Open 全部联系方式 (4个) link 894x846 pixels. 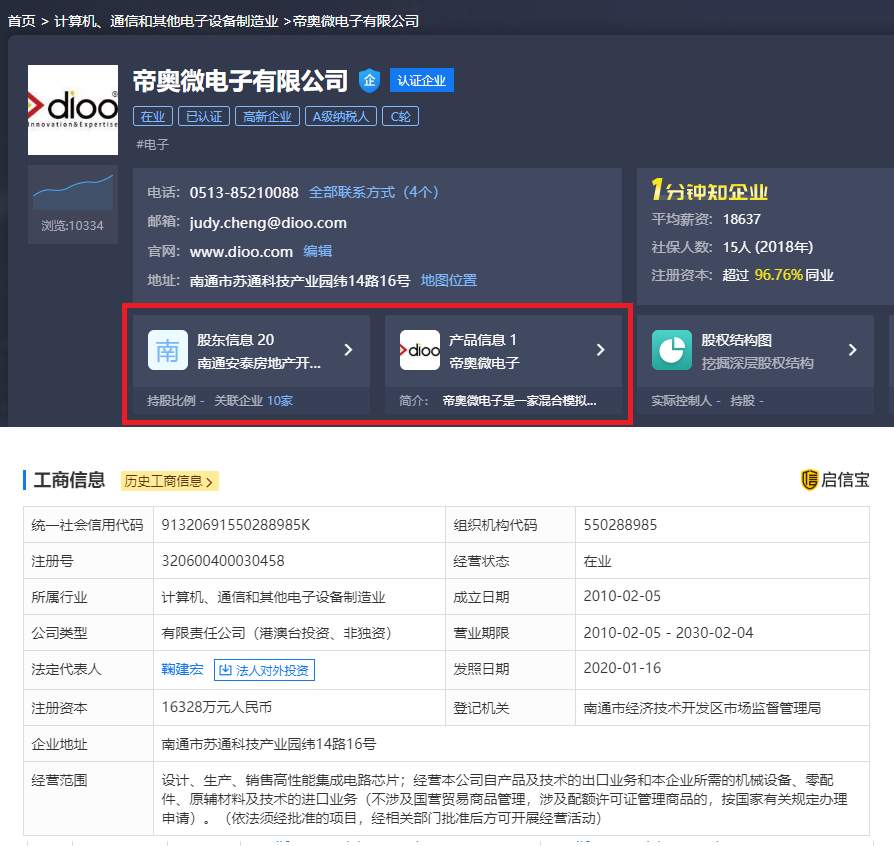373,192
